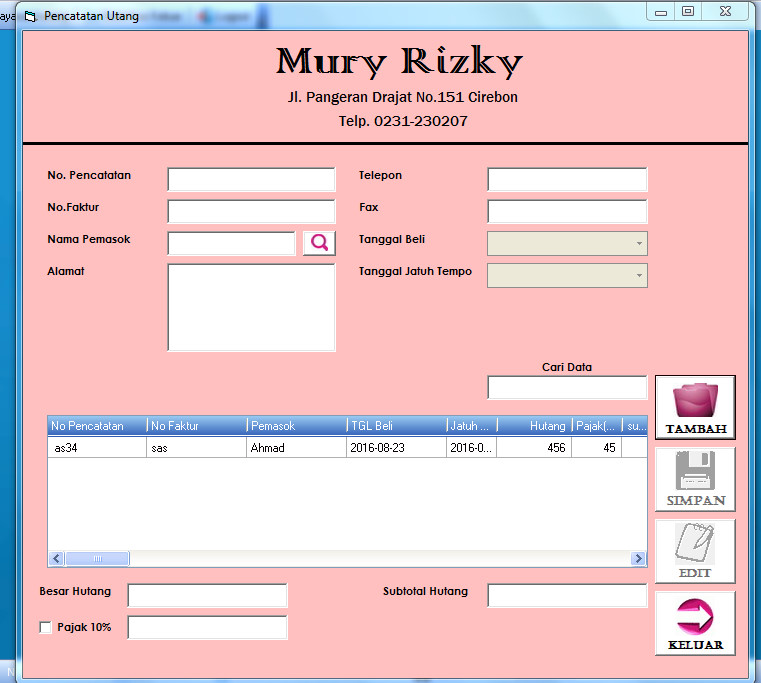Click the Telepon input field
Viewport: 761px width, 683px height.
(x=566, y=180)
